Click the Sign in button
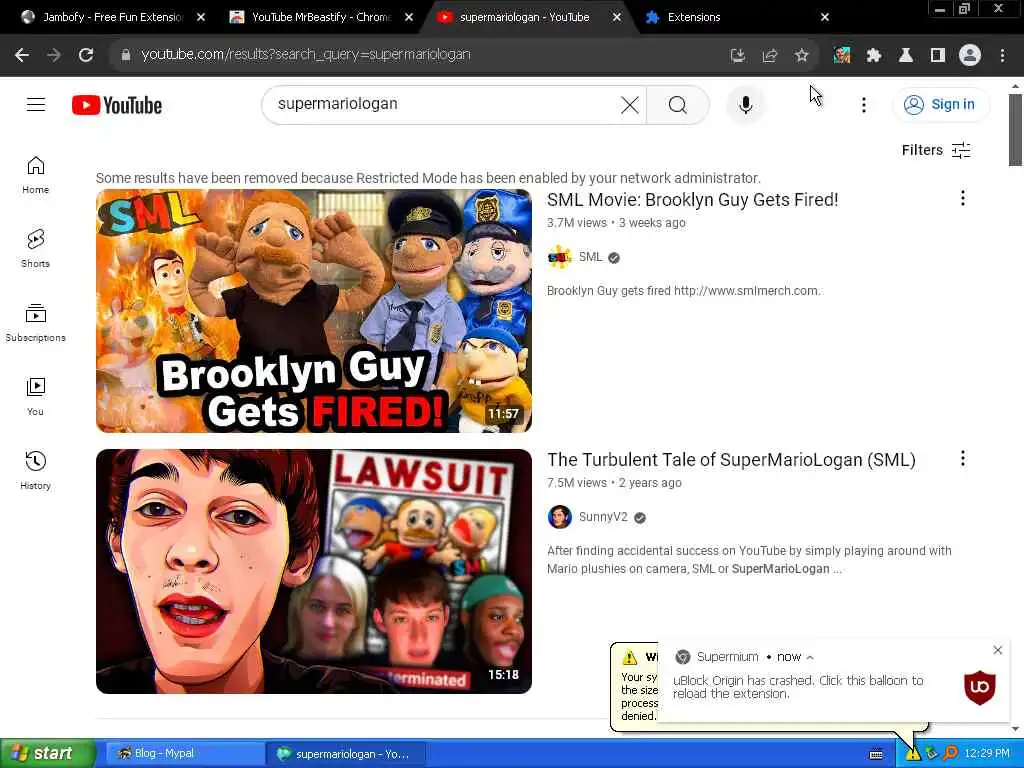 coord(941,104)
